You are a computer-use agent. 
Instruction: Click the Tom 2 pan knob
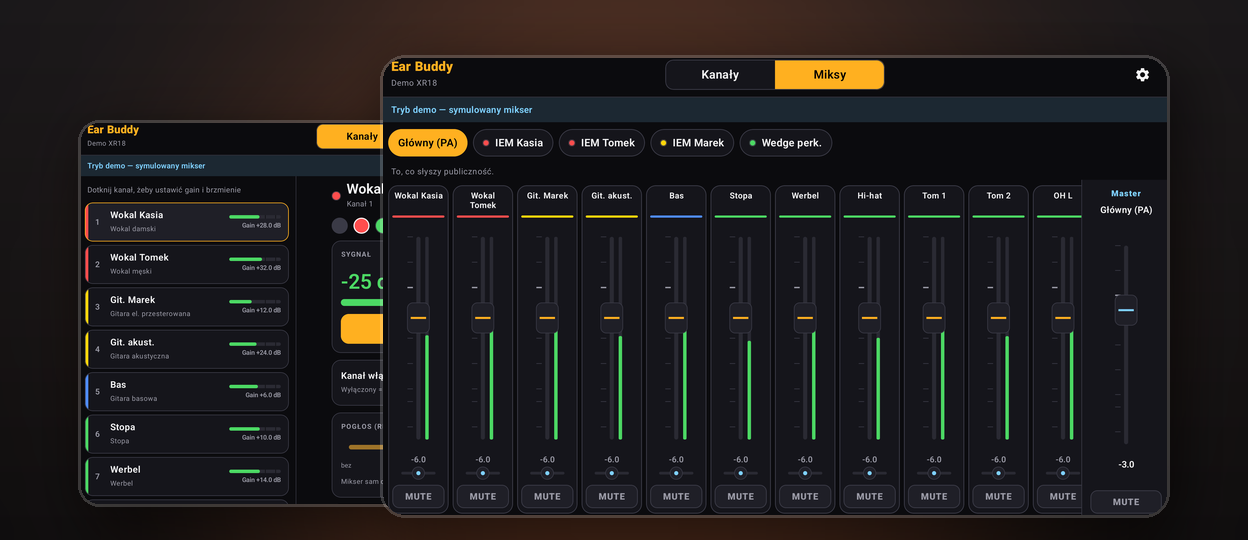998,473
